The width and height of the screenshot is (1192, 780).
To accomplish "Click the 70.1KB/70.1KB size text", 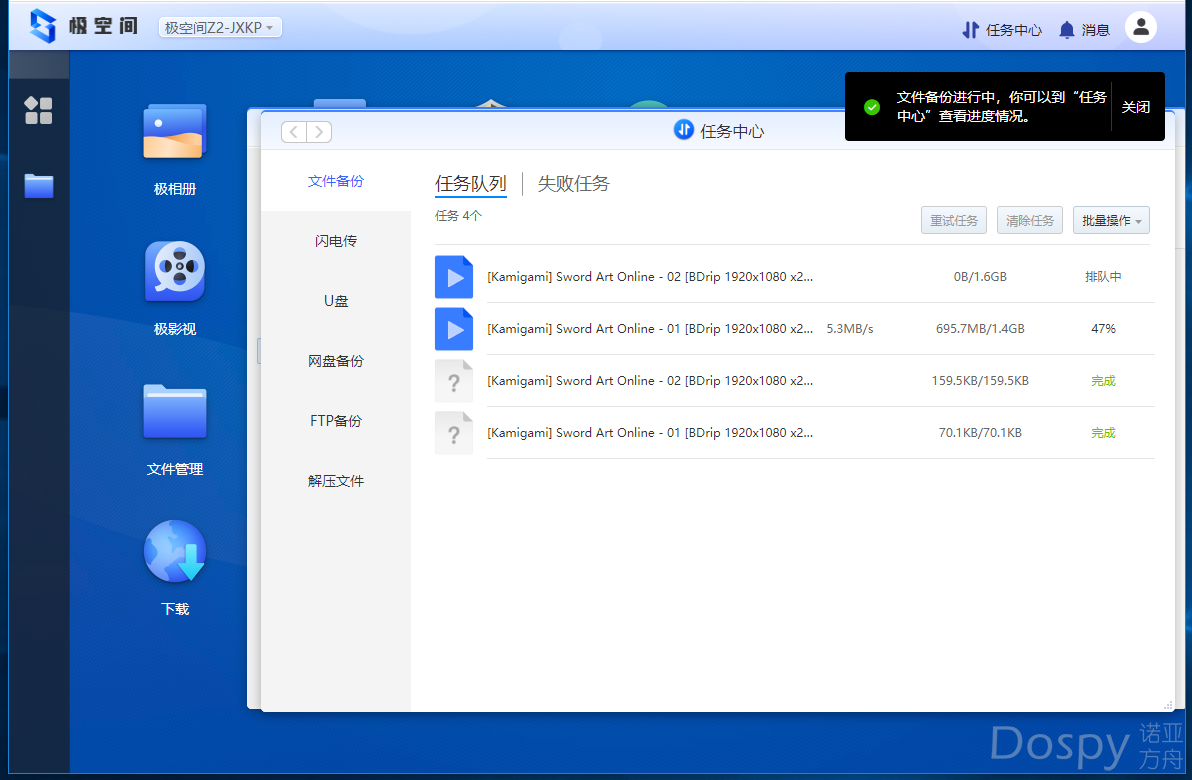I will (x=980, y=433).
